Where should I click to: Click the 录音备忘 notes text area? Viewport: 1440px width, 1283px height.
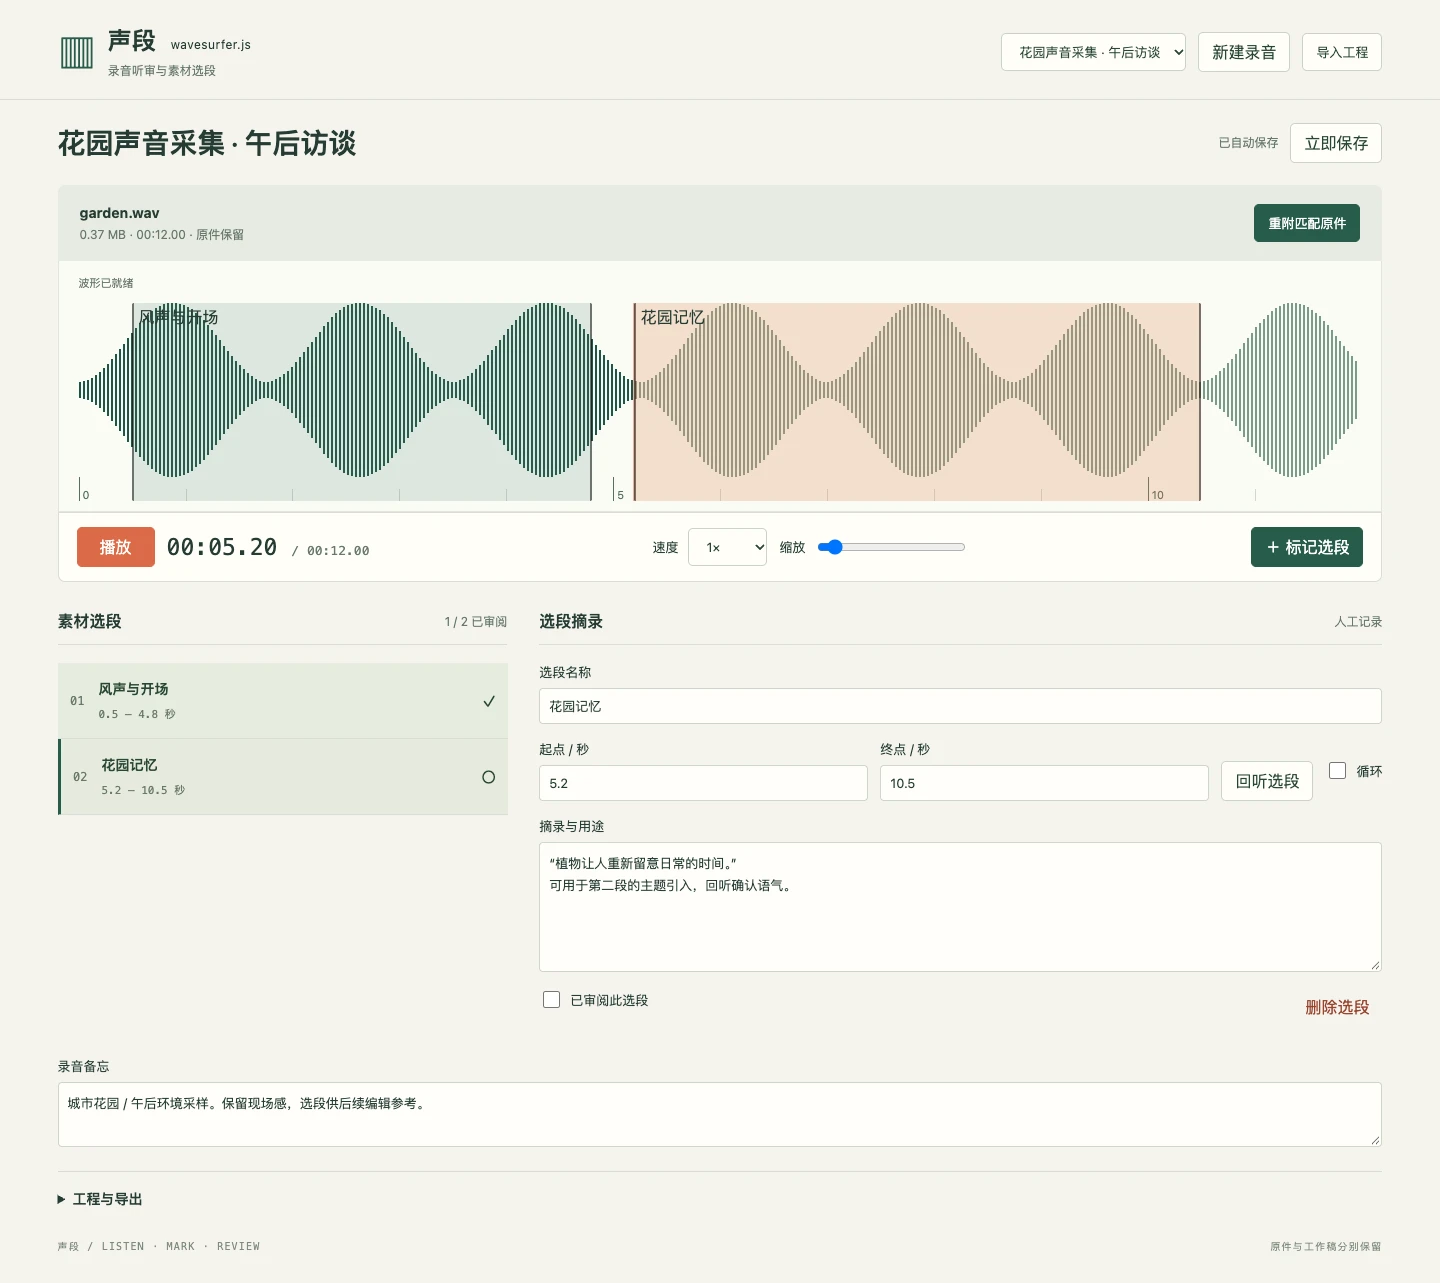[x=720, y=1114]
